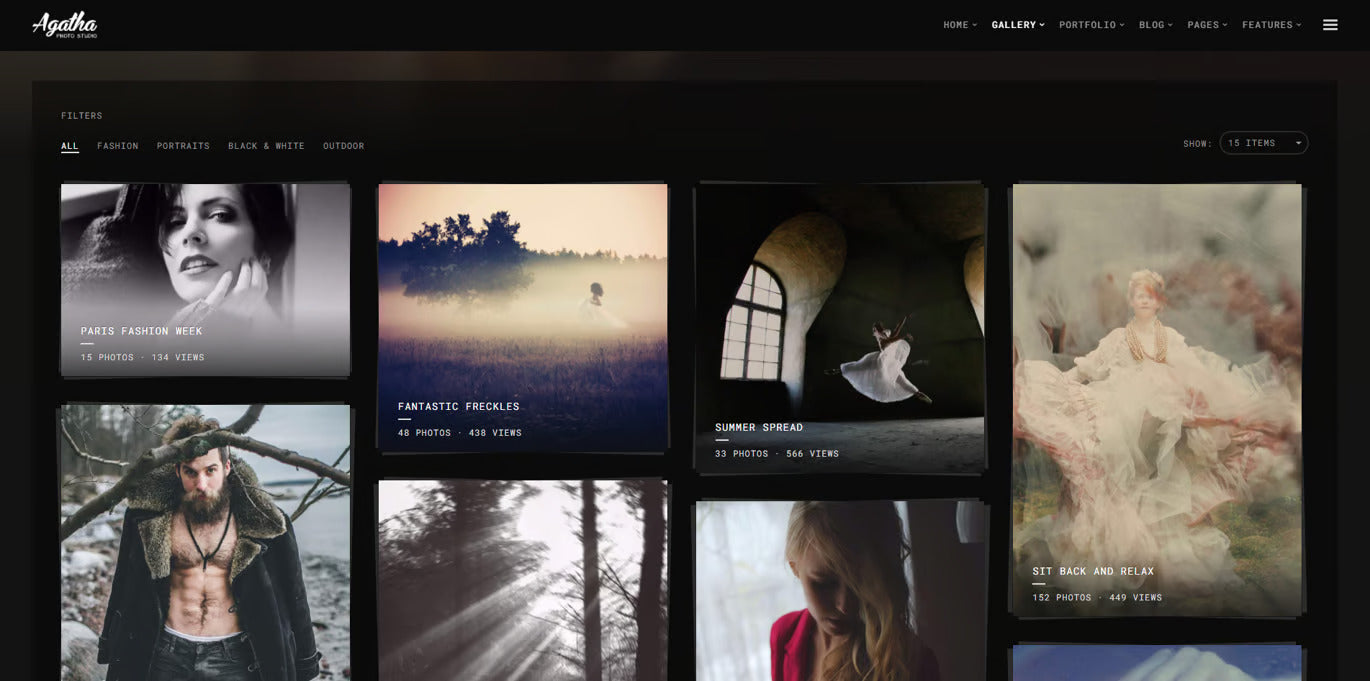This screenshot has width=1370, height=681.
Task: Expand the Home dropdown menu
Action: click(960, 25)
